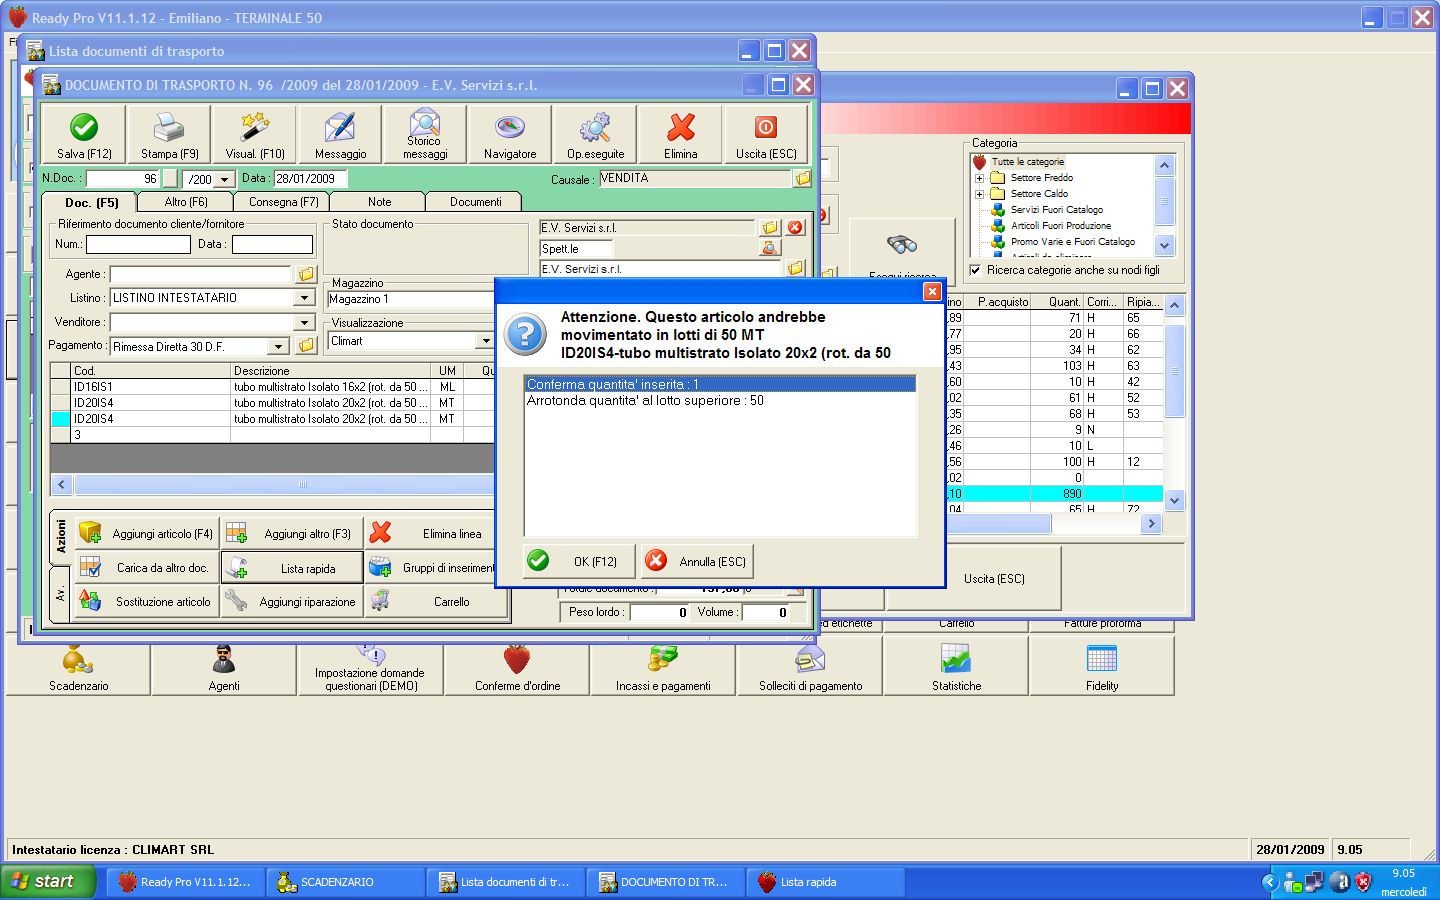Click the Messaggio pen icon
Image resolution: width=1440 pixels, height=900 pixels.
click(x=340, y=128)
